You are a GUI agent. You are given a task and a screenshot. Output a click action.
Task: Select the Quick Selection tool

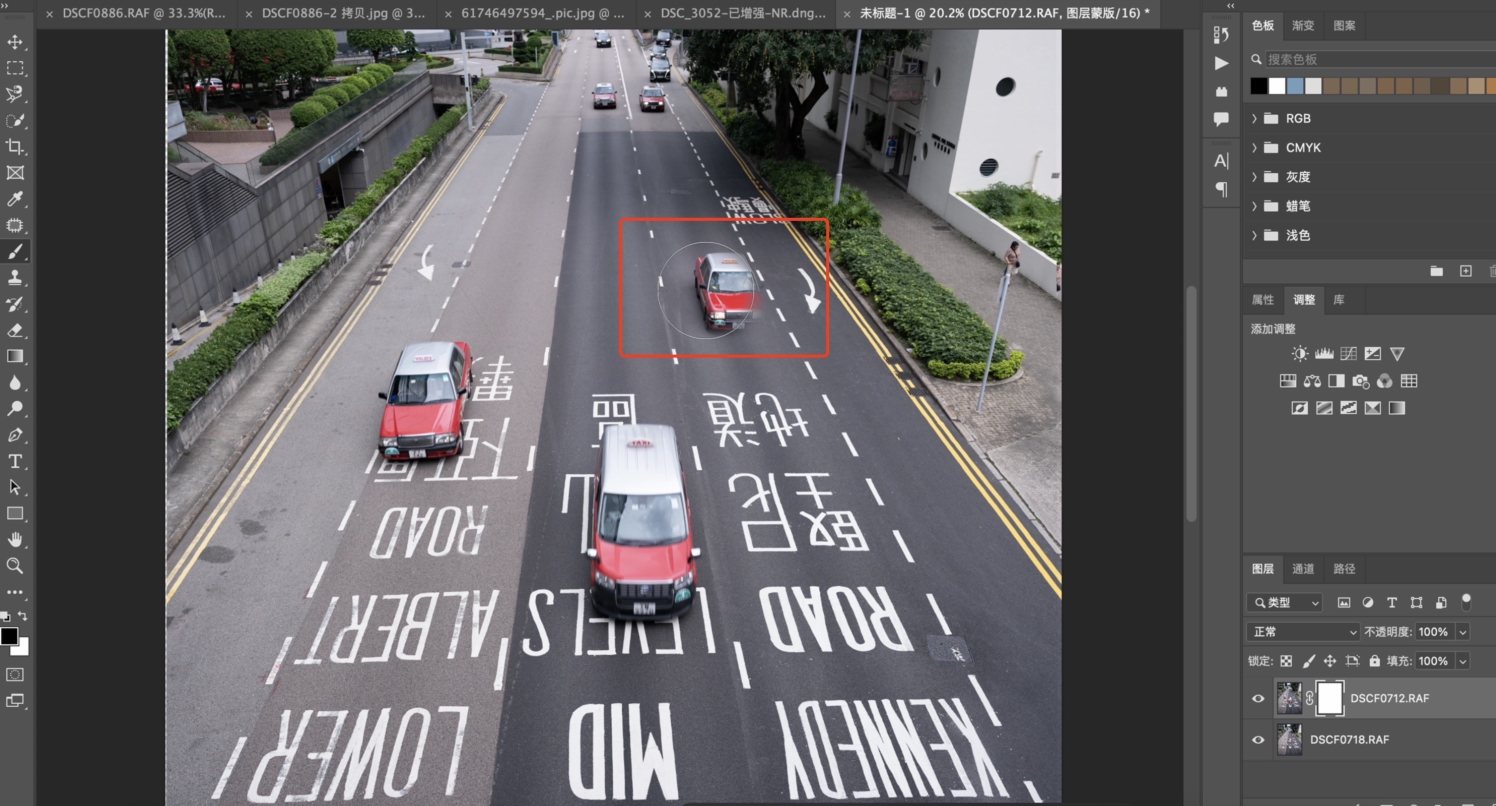[x=15, y=121]
